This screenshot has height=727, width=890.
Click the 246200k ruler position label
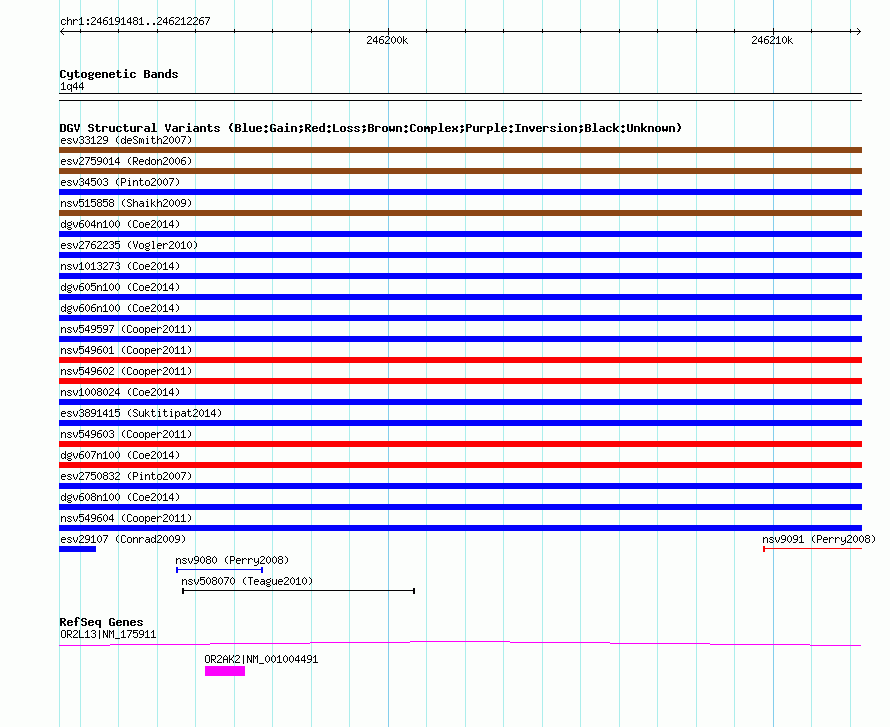[387, 40]
